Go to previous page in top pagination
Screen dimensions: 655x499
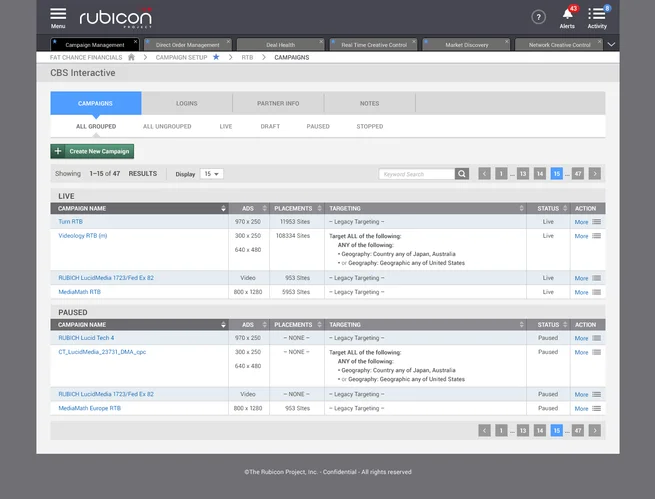(x=485, y=174)
